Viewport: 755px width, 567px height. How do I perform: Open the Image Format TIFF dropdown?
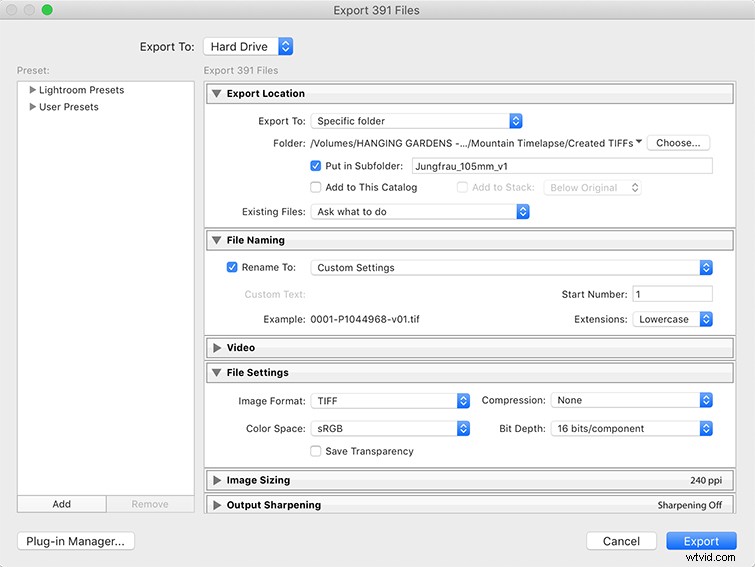coord(390,400)
